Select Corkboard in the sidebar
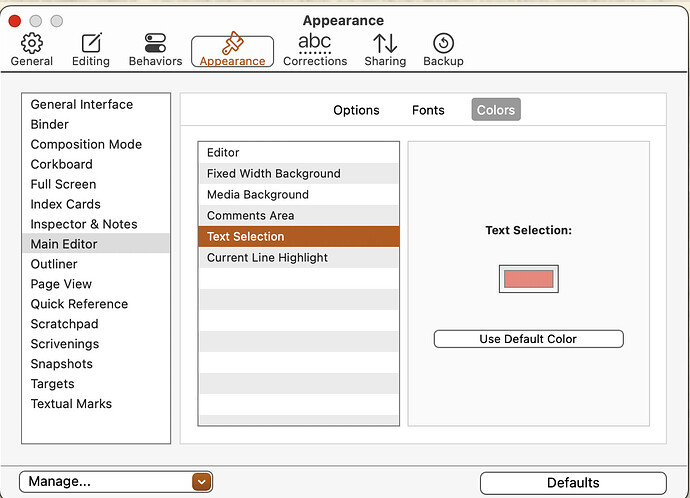This screenshot has width=690, height=498. coord(95,164)
